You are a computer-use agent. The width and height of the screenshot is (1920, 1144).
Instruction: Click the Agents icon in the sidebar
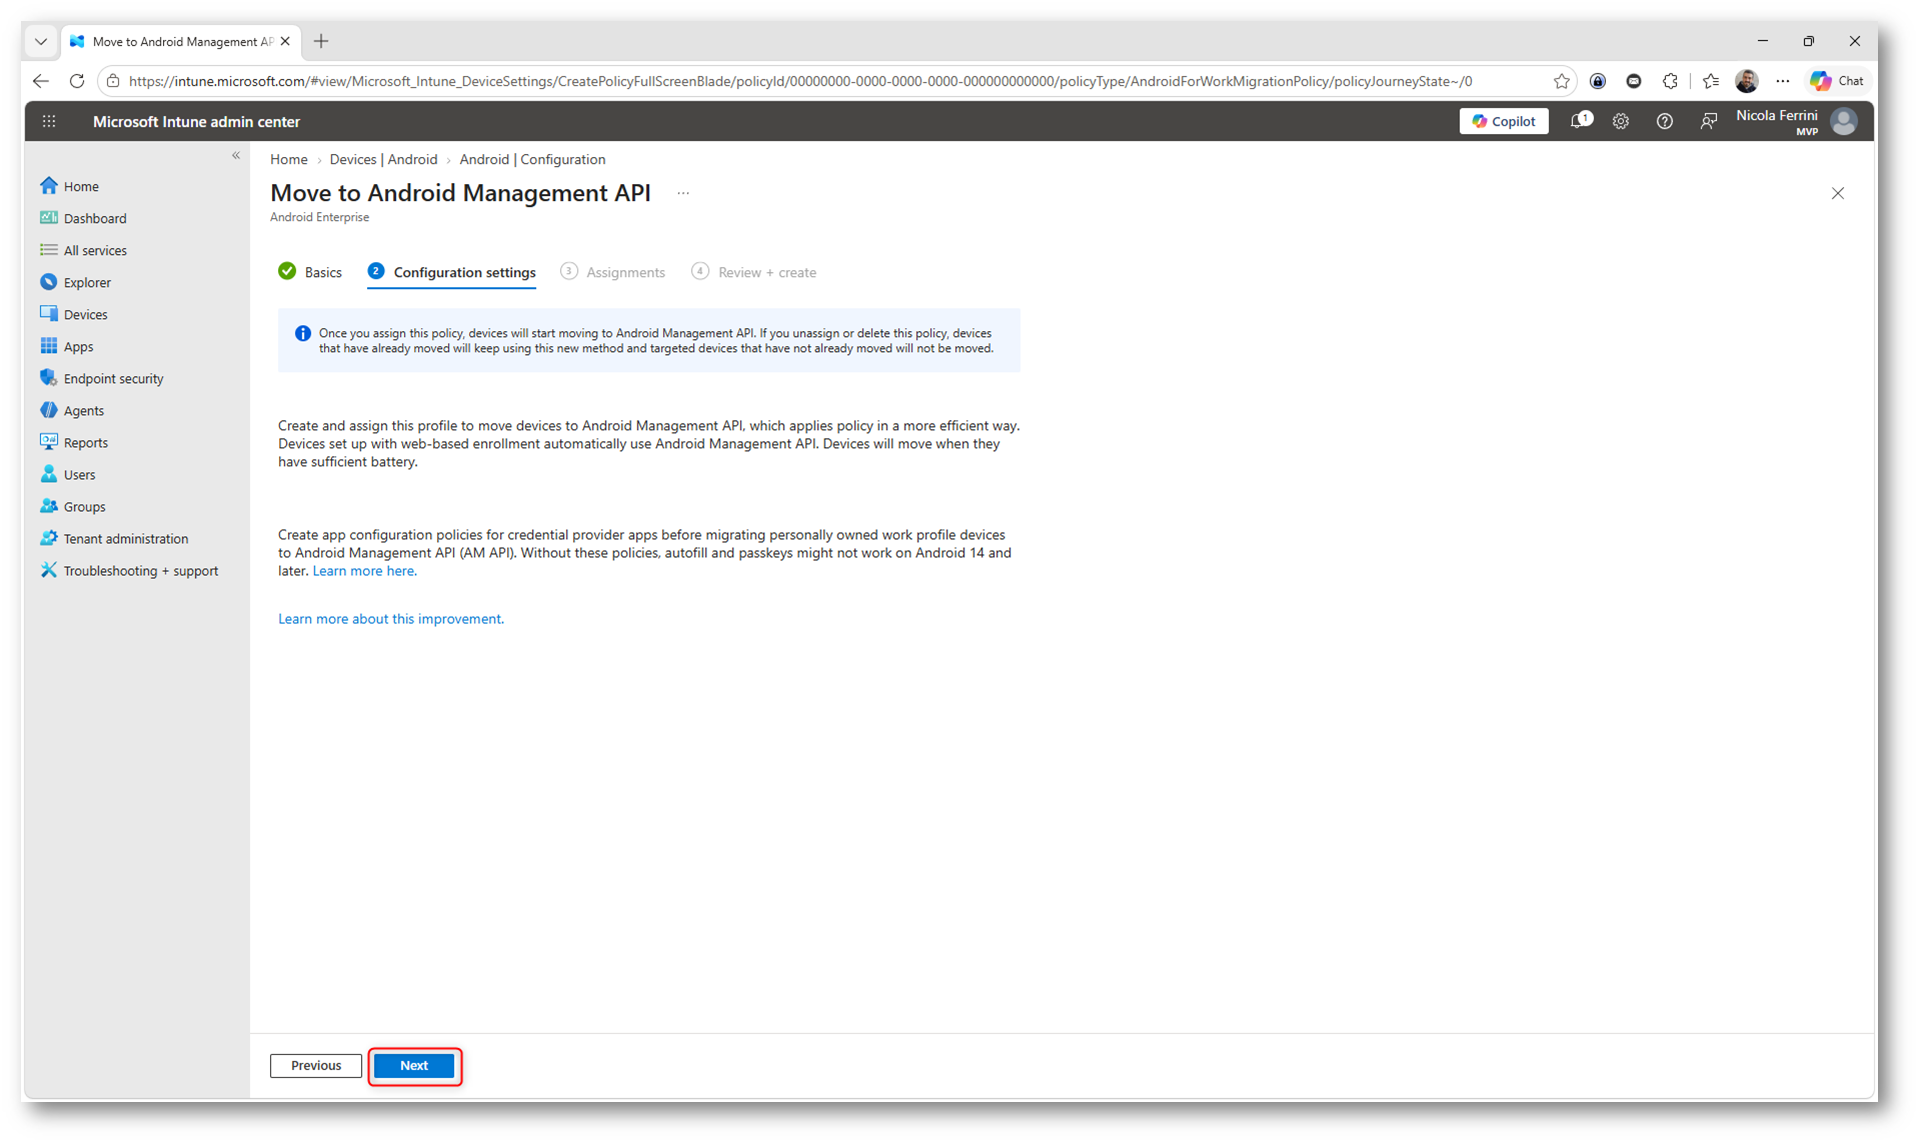point(49,410)
